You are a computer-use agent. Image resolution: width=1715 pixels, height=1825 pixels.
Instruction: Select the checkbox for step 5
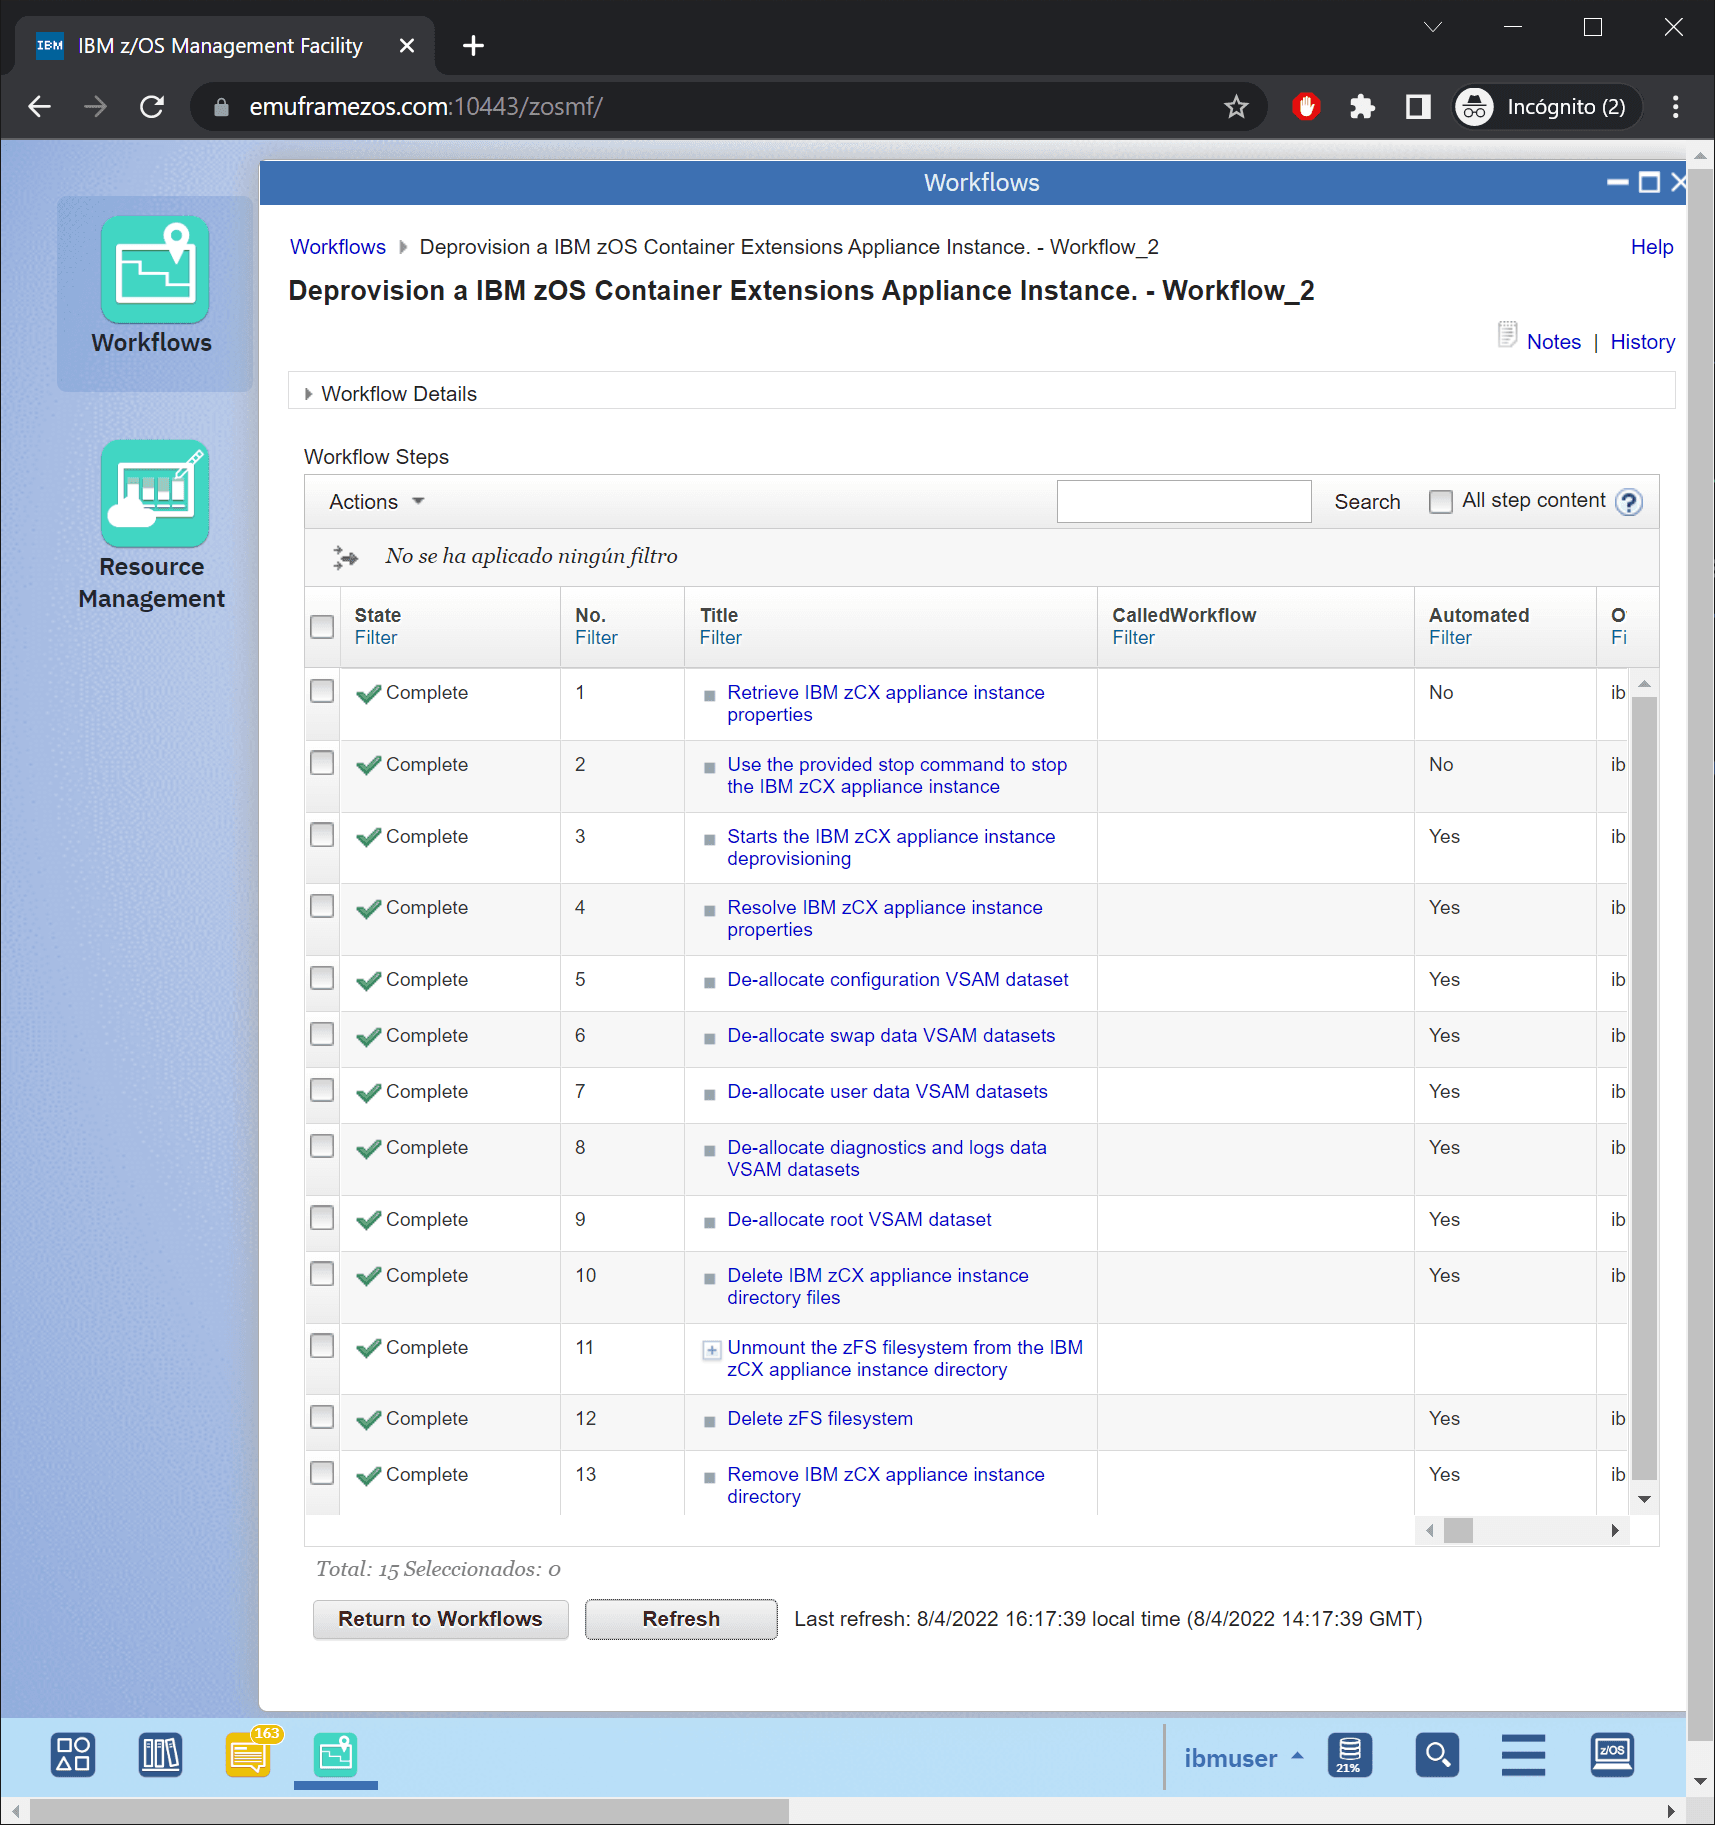322,978
